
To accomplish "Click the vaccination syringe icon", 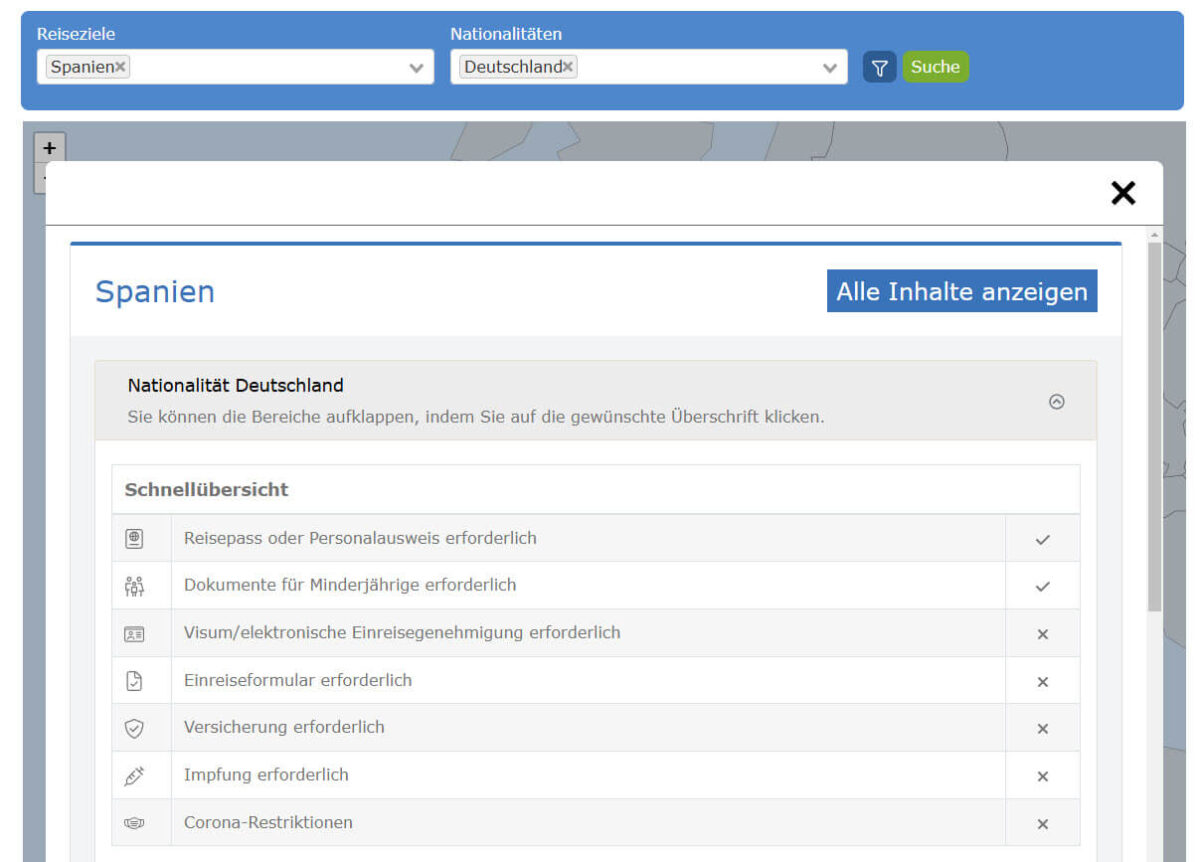I will point(141,775).
